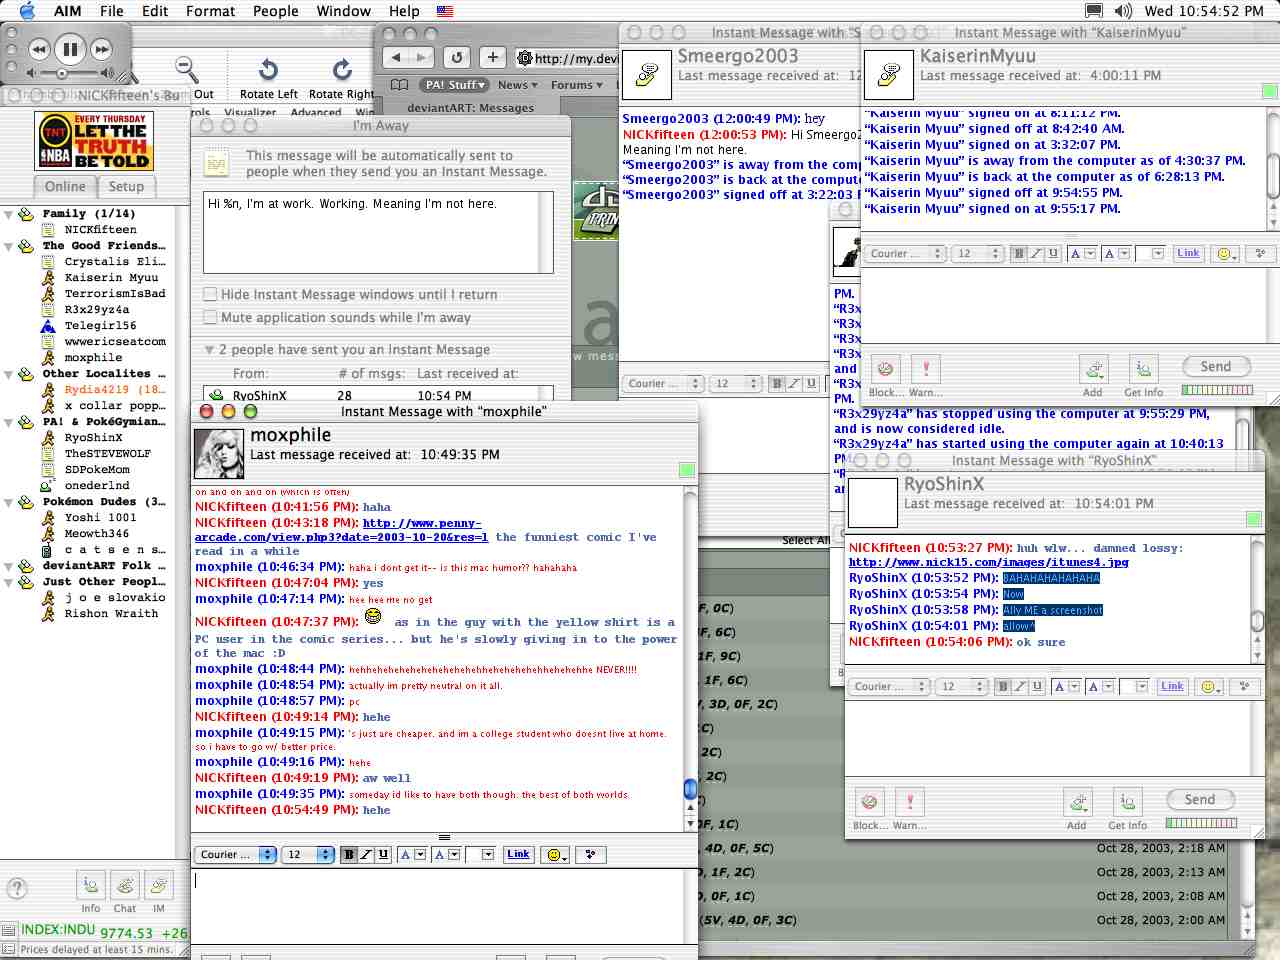Click Safari's add bookmark plus button
The height and width of the screenshot is (960, 1280).
(493, 57)
